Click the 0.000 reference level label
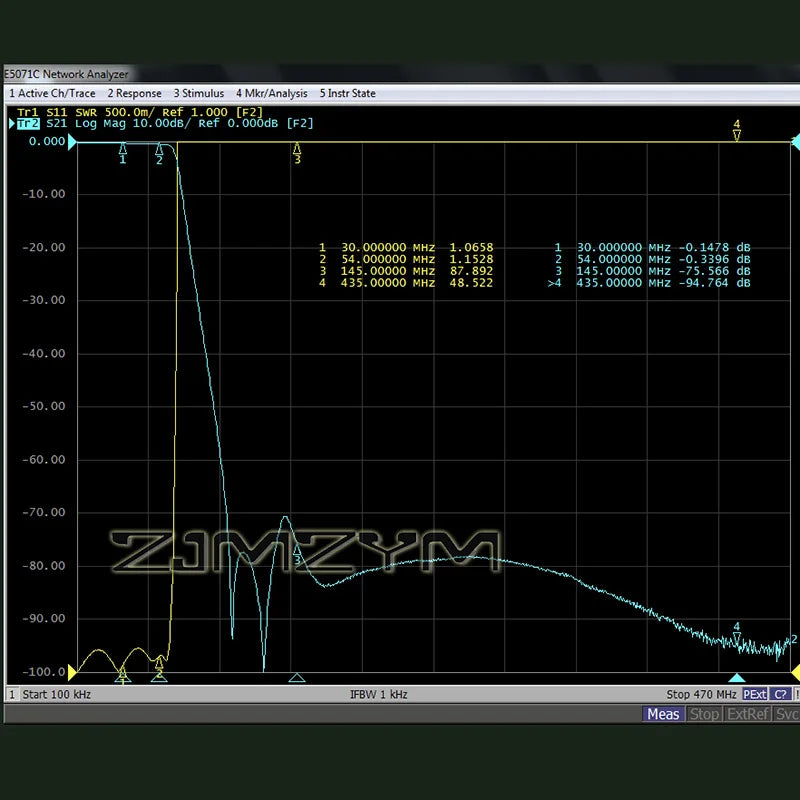The height and width of the screenshot is (800, 800). pos(47,141)
